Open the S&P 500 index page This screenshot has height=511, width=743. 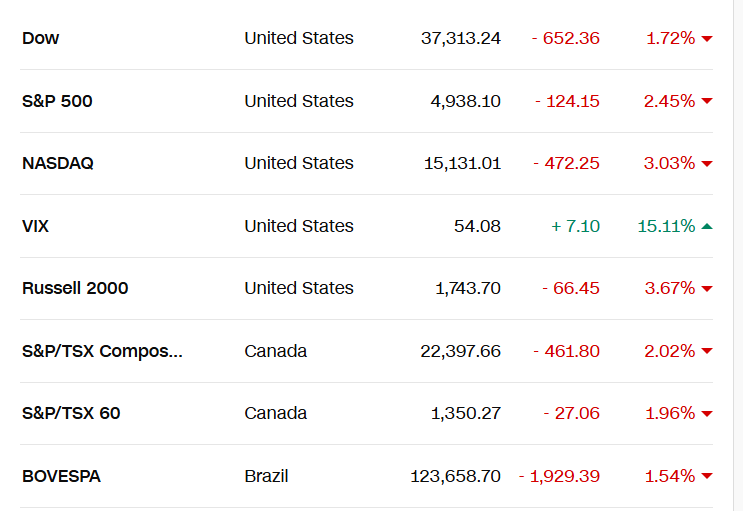tap(57, 101)
